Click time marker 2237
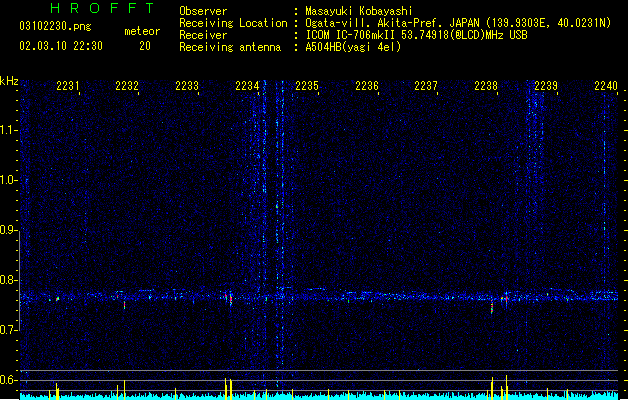 [x=426, y=86]
